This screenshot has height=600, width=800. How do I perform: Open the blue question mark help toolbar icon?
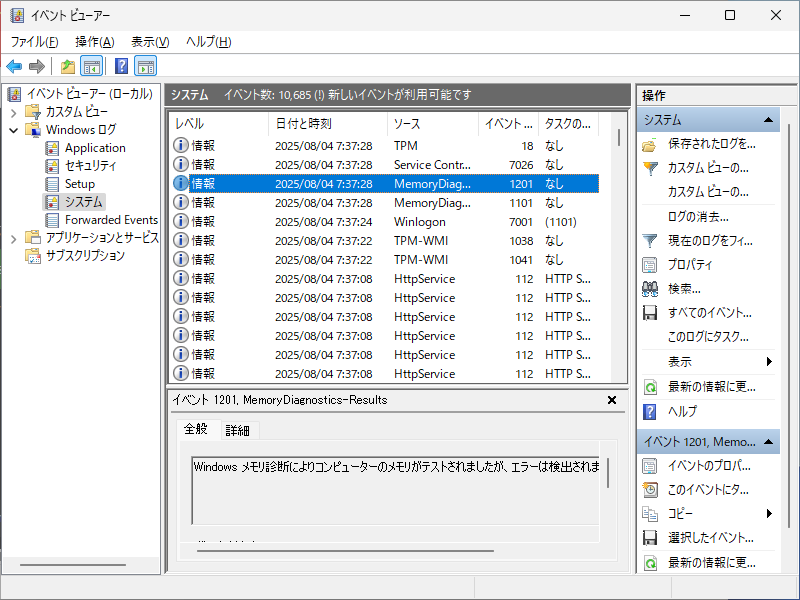121,66
